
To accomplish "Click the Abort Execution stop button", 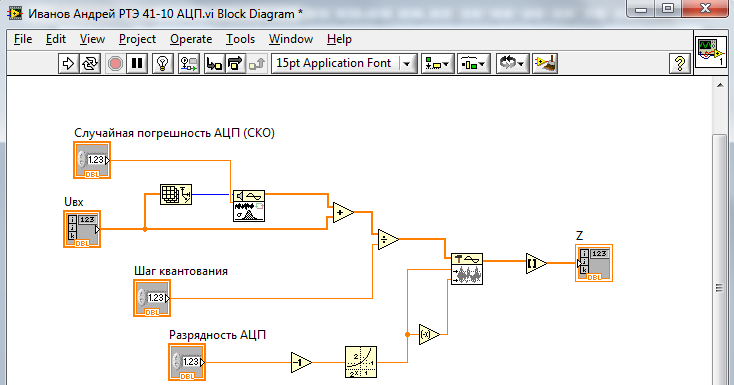I will click(115, 63).
